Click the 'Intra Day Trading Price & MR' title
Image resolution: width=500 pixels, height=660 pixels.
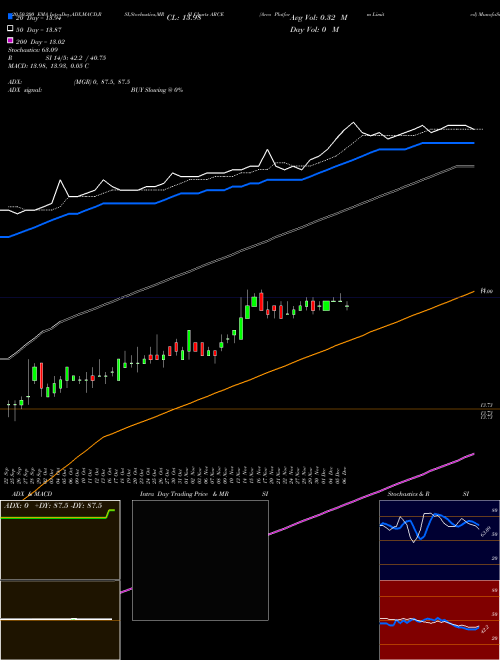tap(184, 494)
